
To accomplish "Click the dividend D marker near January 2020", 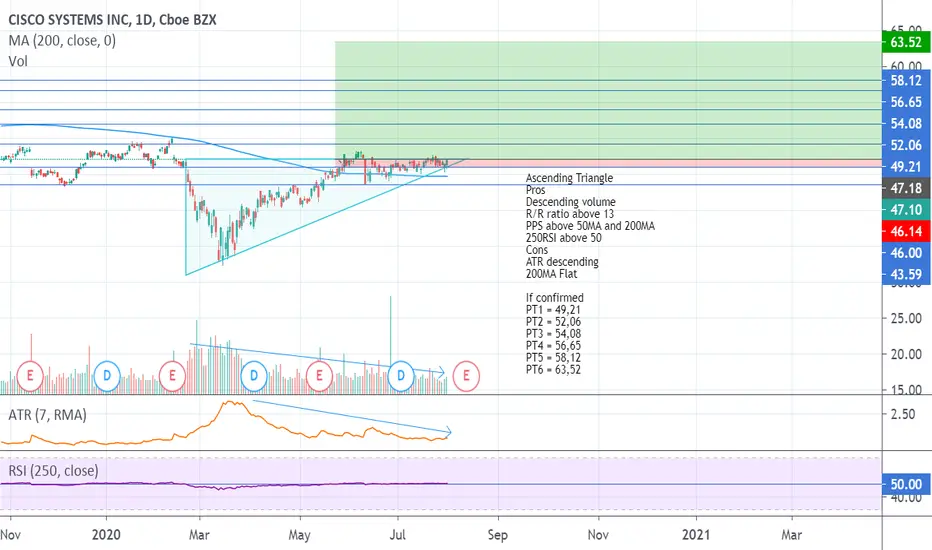I will click(x=107, y=376).
